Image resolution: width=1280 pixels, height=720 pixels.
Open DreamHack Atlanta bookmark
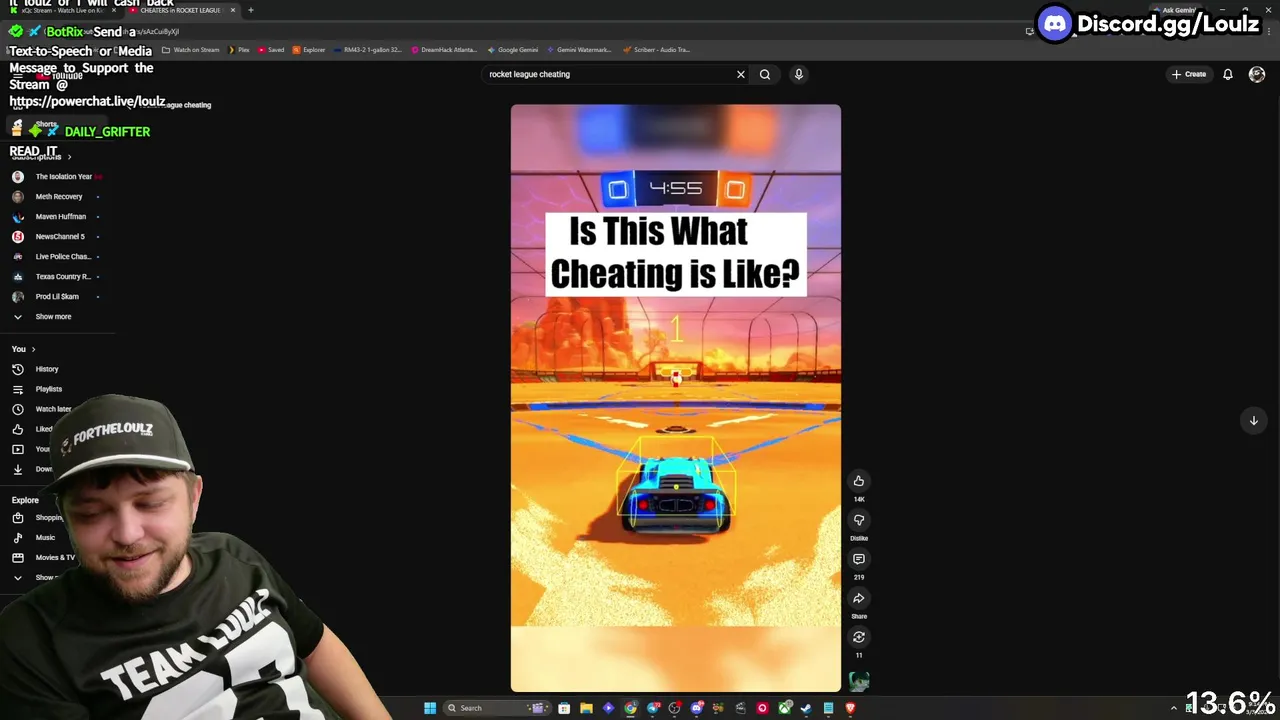coord(444,49)
